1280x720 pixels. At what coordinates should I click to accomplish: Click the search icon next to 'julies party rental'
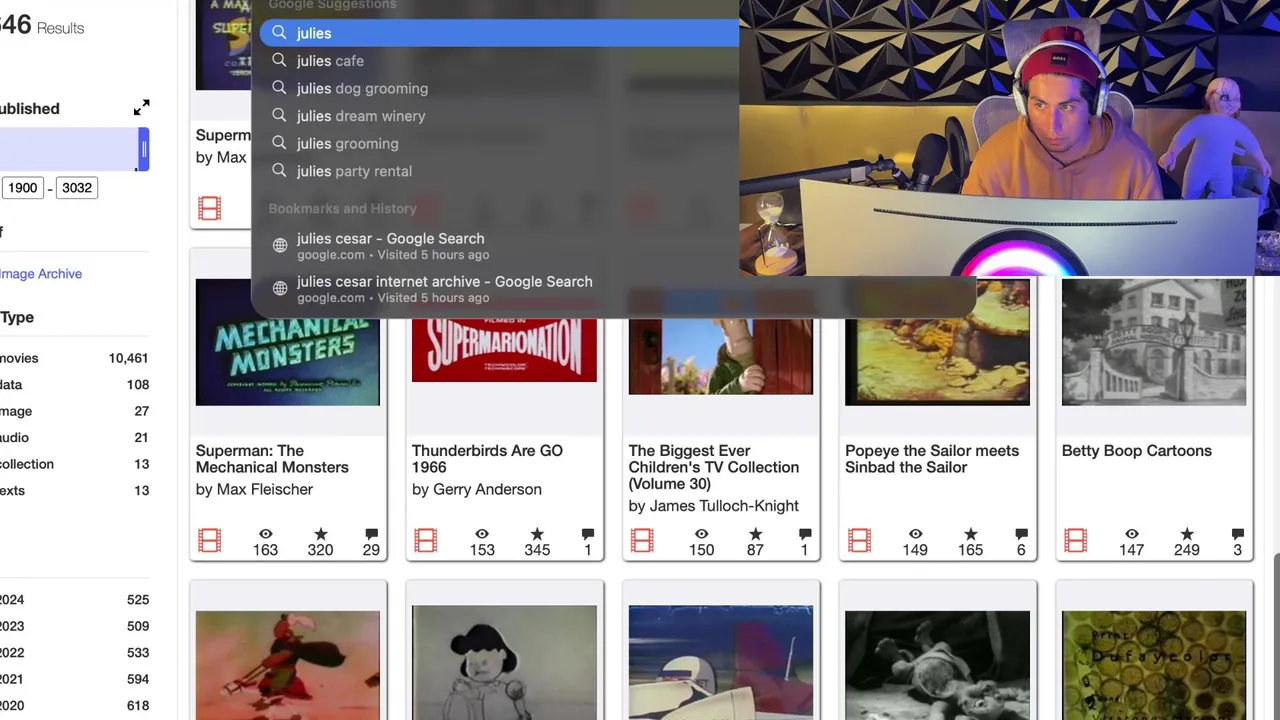[279, 170]
